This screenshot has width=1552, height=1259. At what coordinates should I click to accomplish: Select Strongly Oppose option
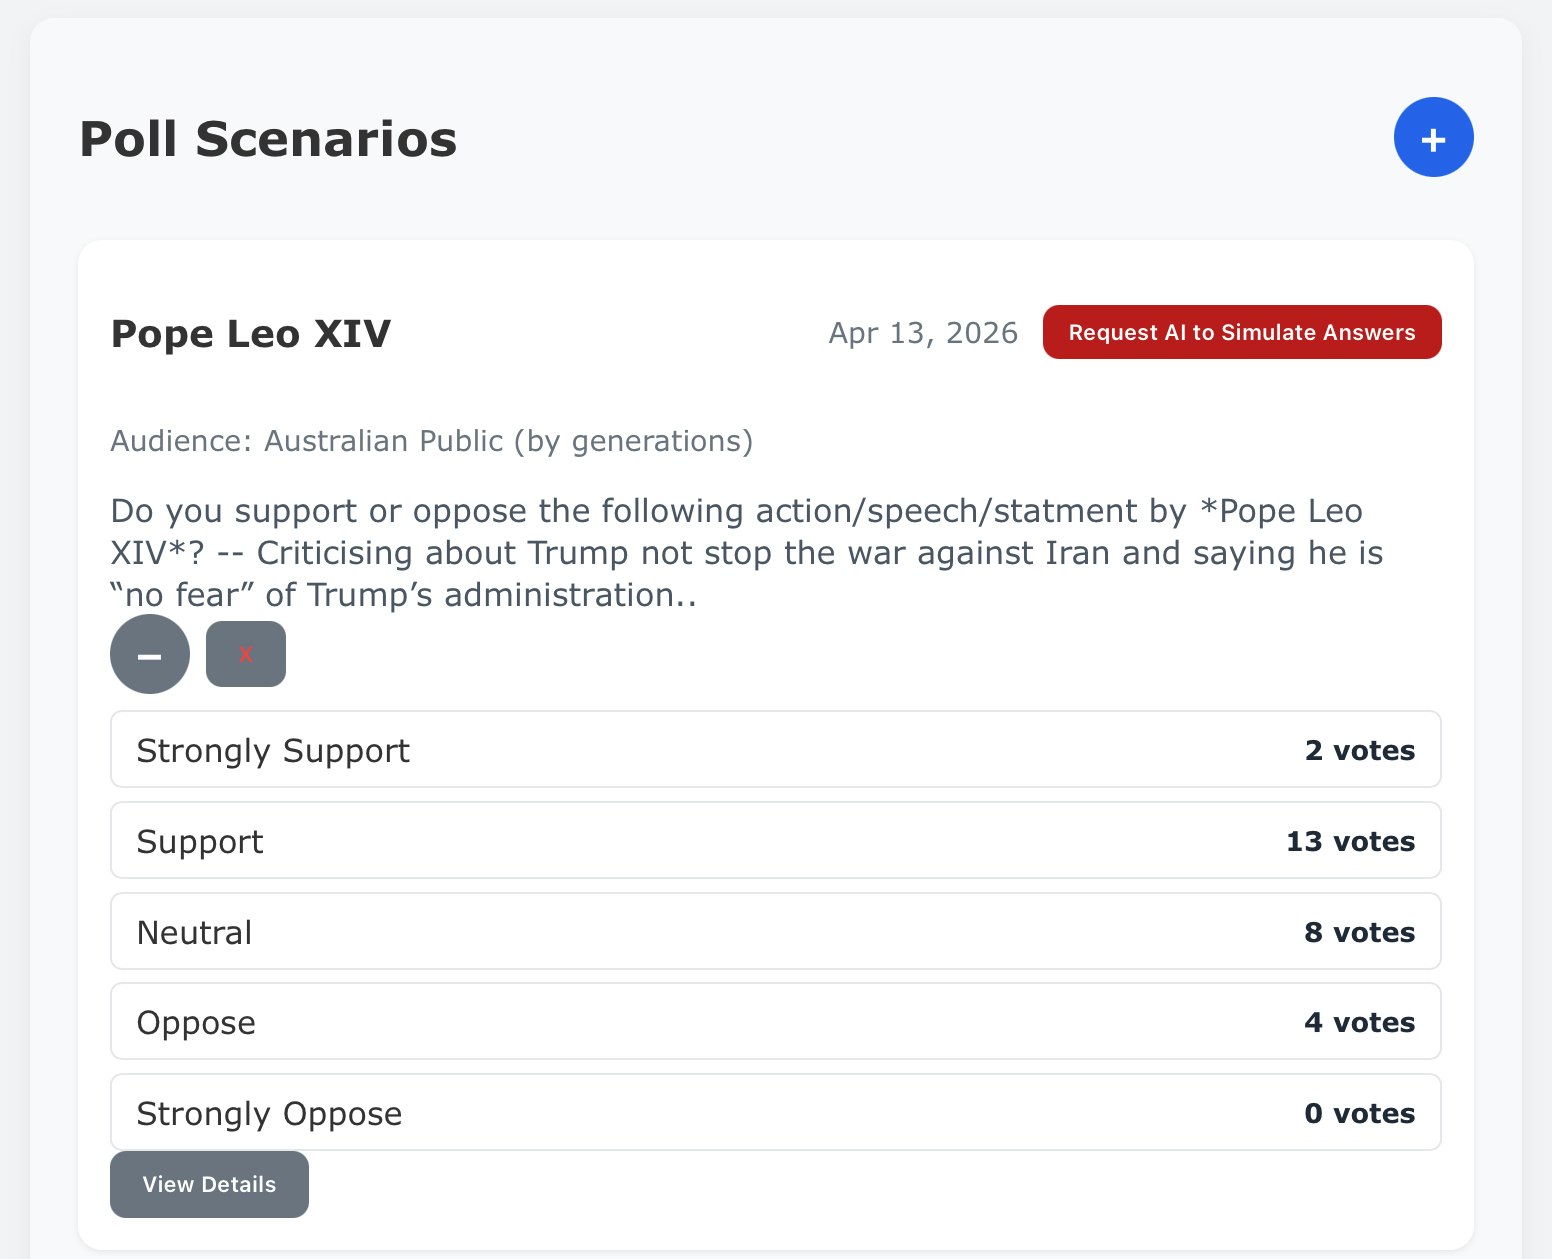[x=775, y=1112]
